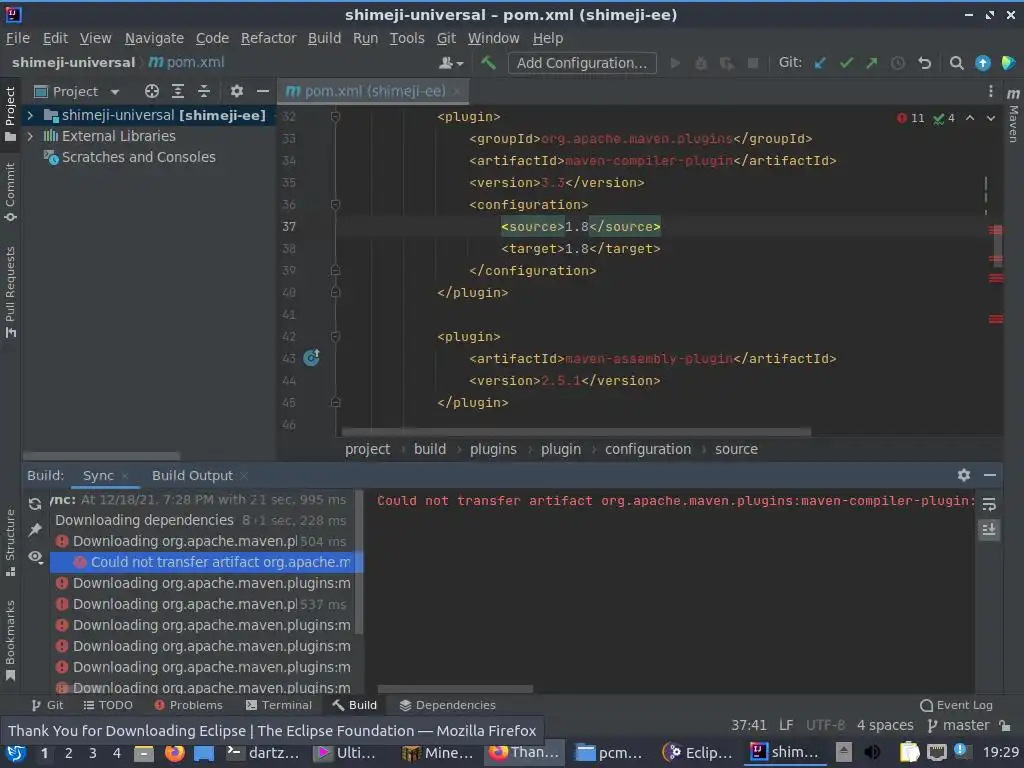Screen dimensions: 1024x768
Task: Open the Maven side panel
Action: 1013,116
